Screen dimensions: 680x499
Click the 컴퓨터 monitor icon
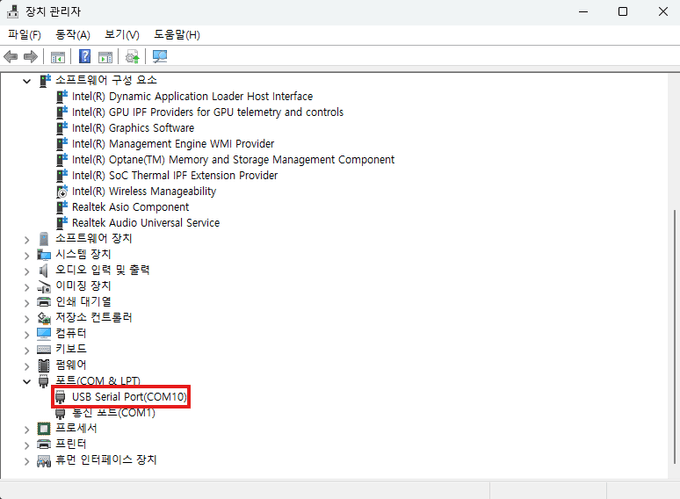pos(44,333)
